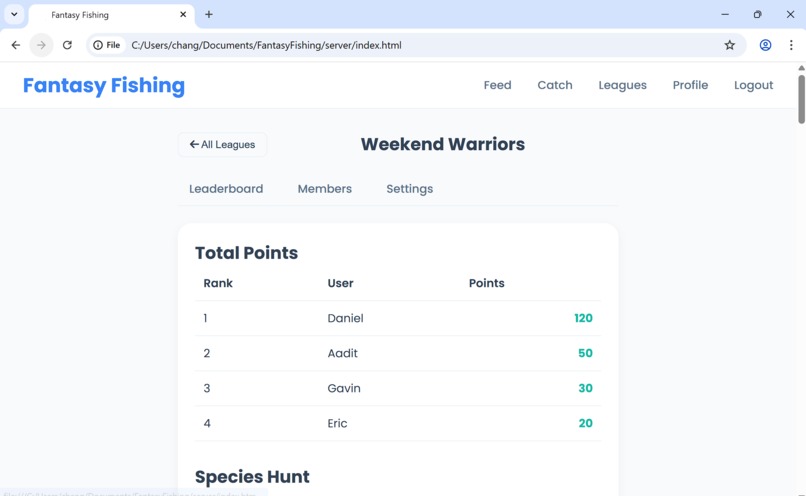Click the Points column header
Viewport: 806px width, 496px height.
(486, 283)
